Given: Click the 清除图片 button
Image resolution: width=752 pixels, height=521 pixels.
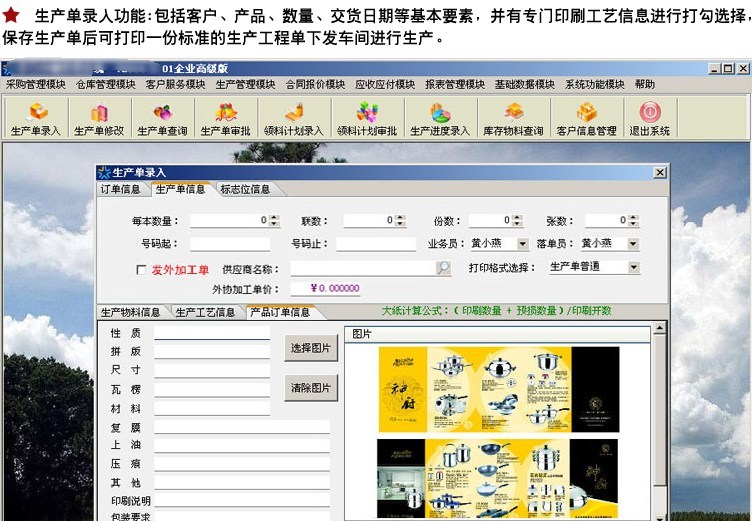Looking at the screenshot, I should click(311, 388).
